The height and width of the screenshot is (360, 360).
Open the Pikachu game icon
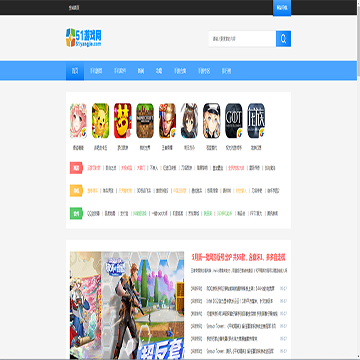tap(100, 121)
